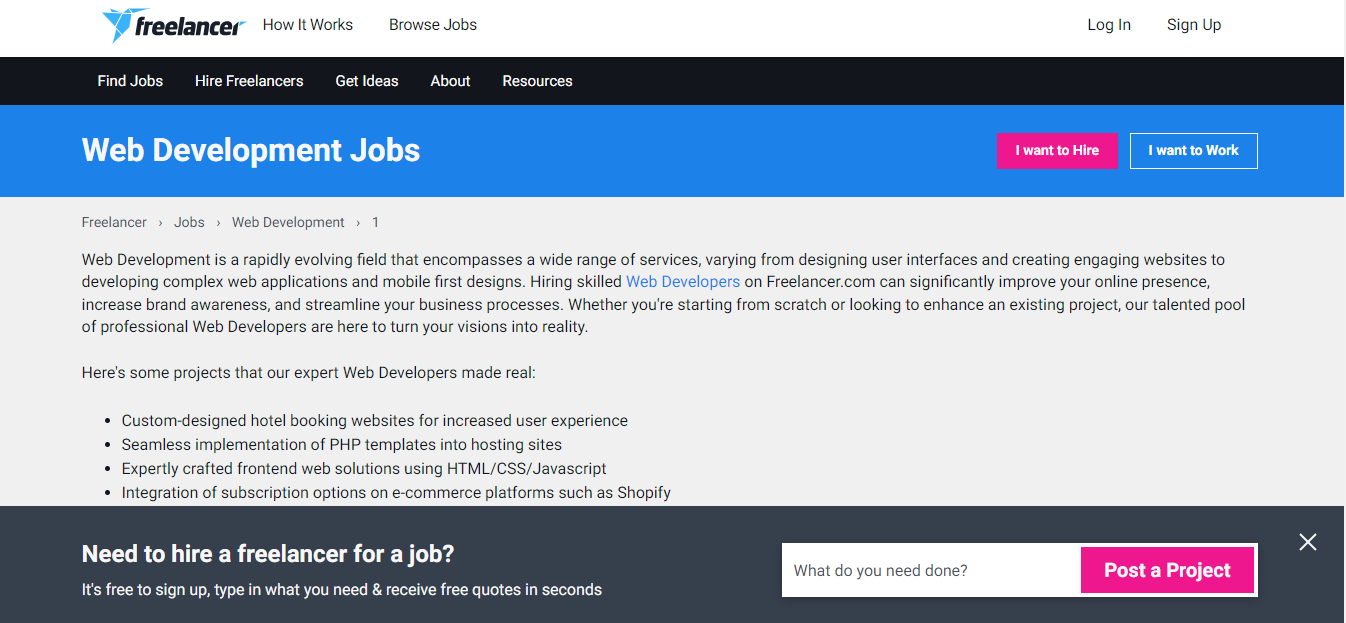The width and height of the screenshot is (1346, 623).
Task: Go to Jobs breadcrumb link
Action: (x=189, y=223)
